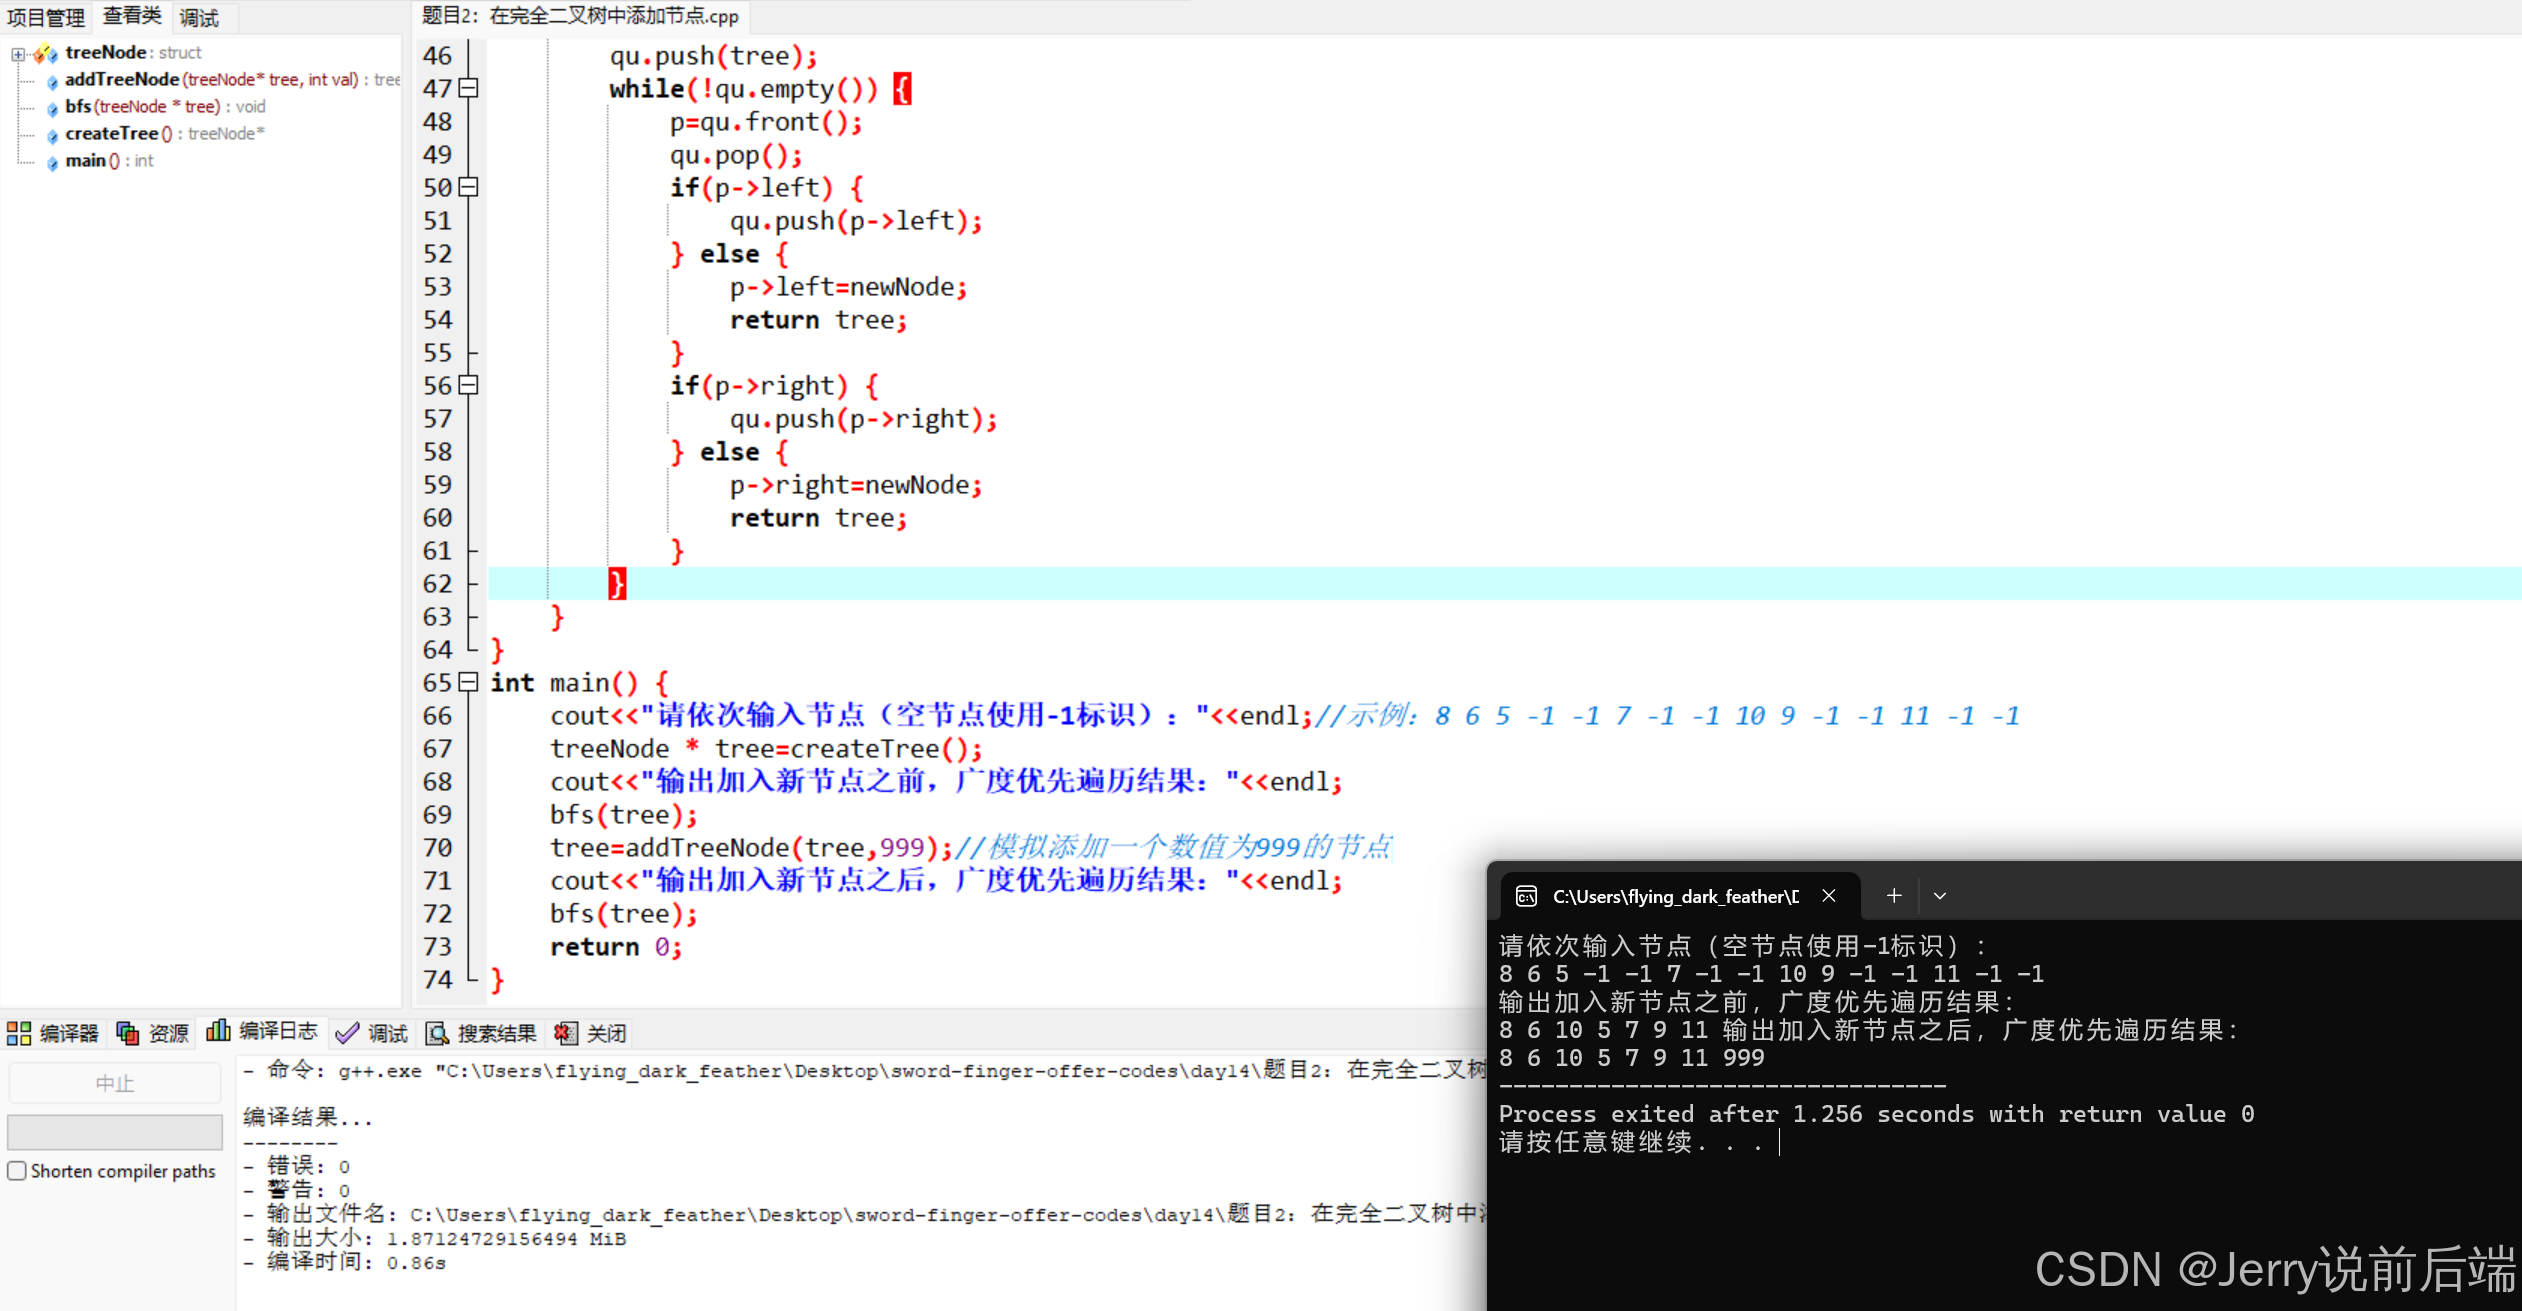Click the close panel icon (关闭)
The width and height of the screenshot is (2522, 1311).
click(x=566, y=1033)
